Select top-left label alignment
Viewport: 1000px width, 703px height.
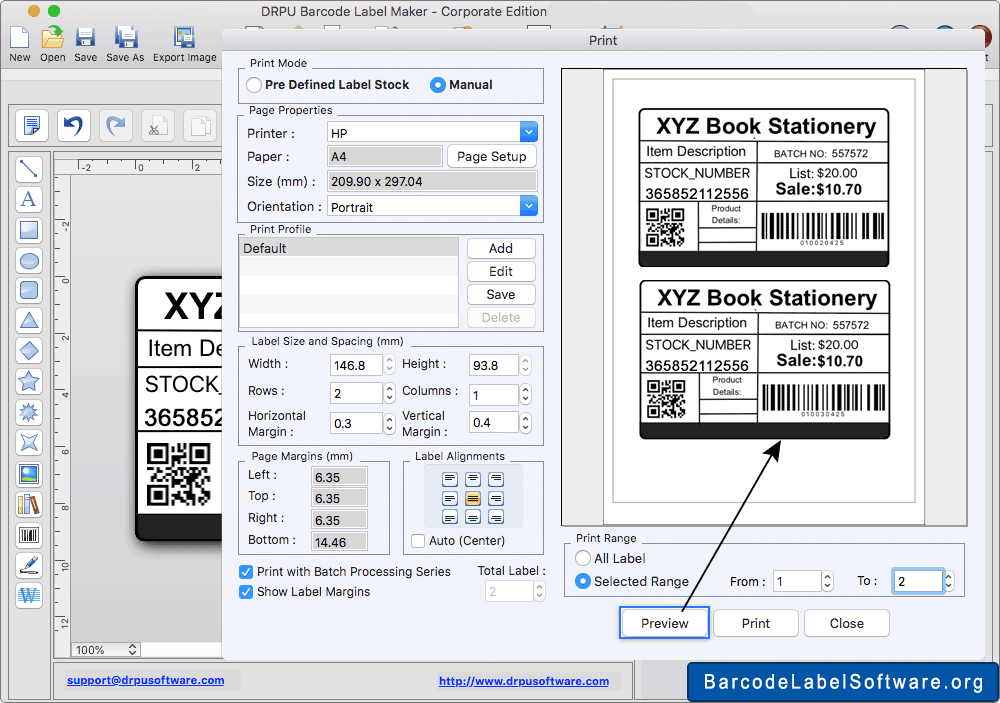pyautogui.click(x=450, y=478)
